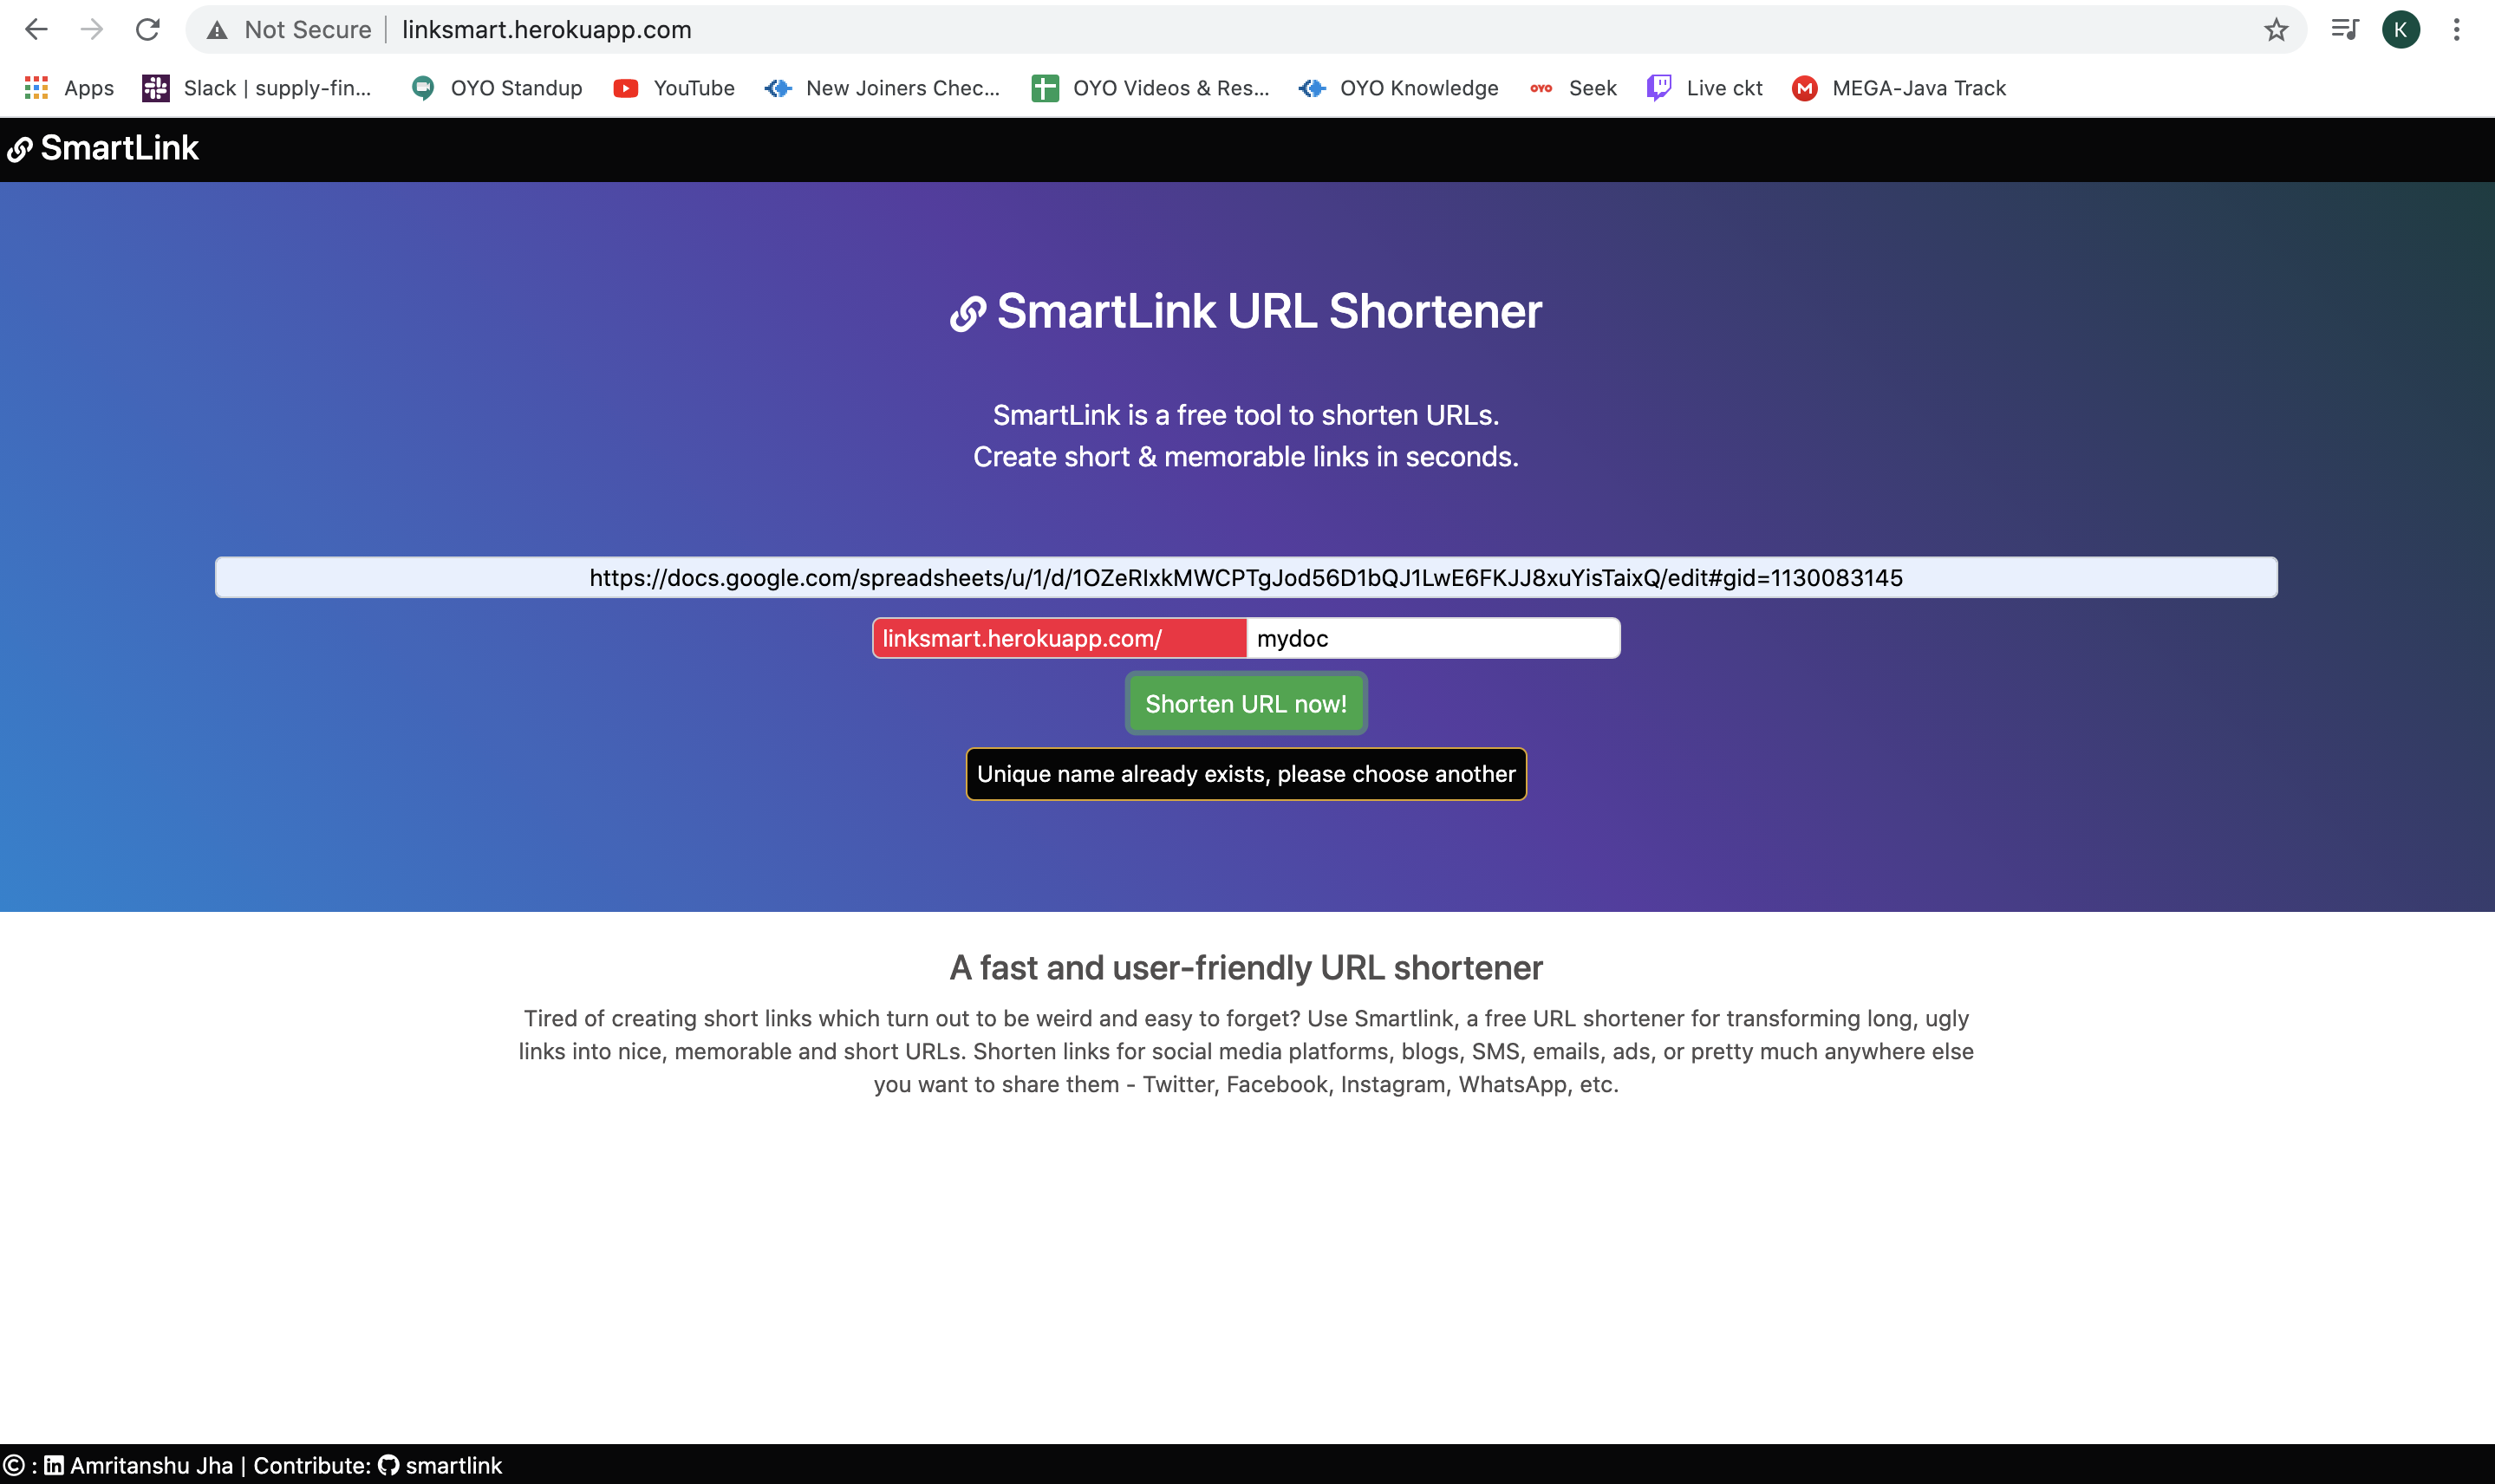Click the 'Shorten URL now!' green button
Screen dimensions: 2495x1484
click(1246, 703)
